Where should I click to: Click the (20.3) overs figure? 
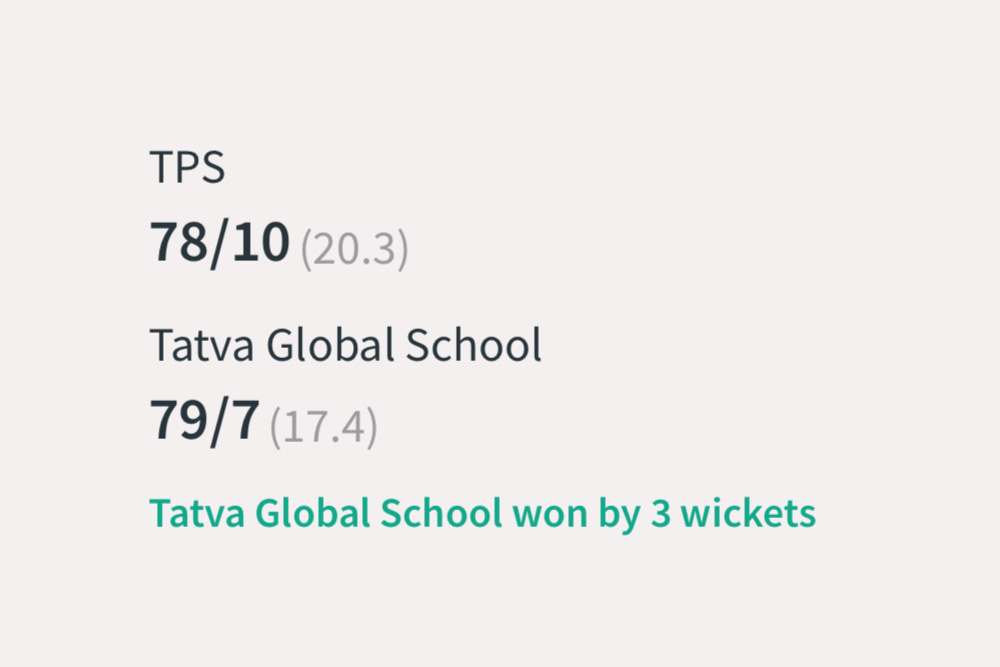pyautogui.click(x=355, y=249)
